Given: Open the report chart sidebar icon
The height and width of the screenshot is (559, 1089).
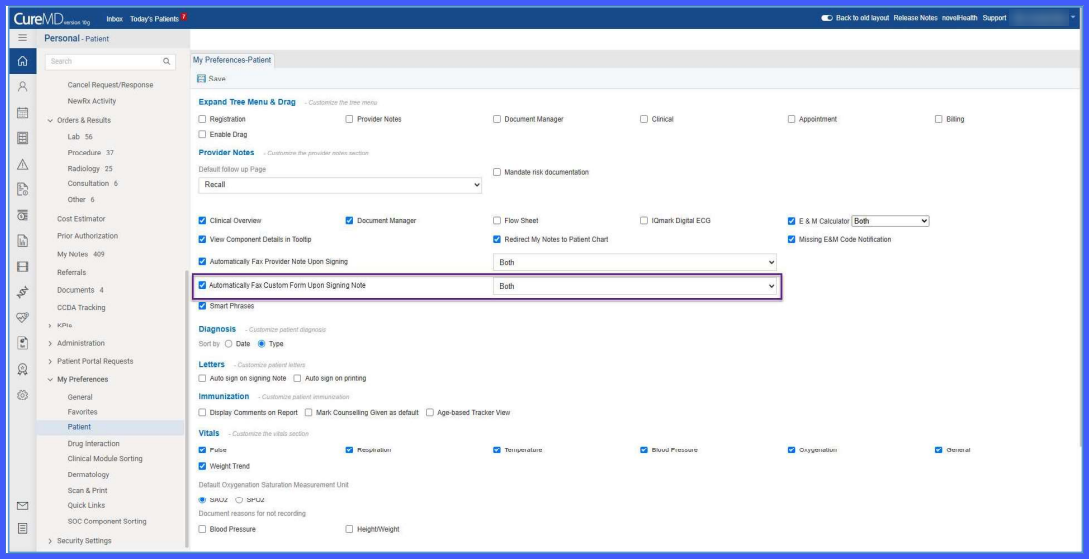Looking at the screenshot, I should 22,241.
